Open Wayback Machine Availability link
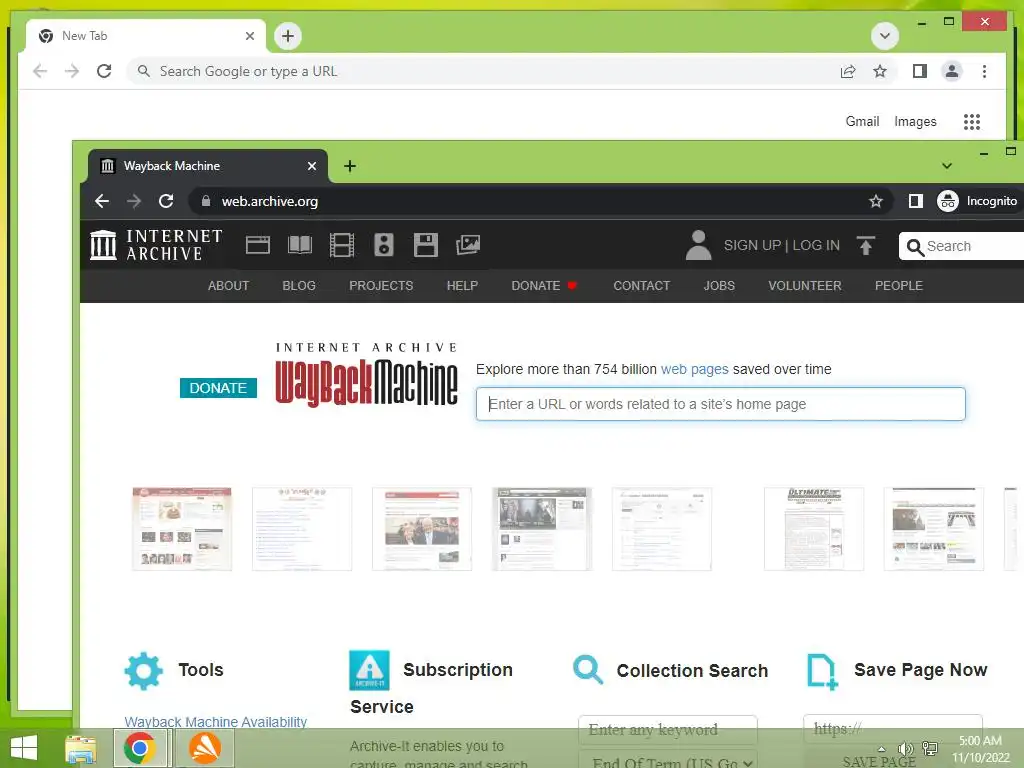Image resolution: width=1024 pixels, height=768 pixels. 216,722
